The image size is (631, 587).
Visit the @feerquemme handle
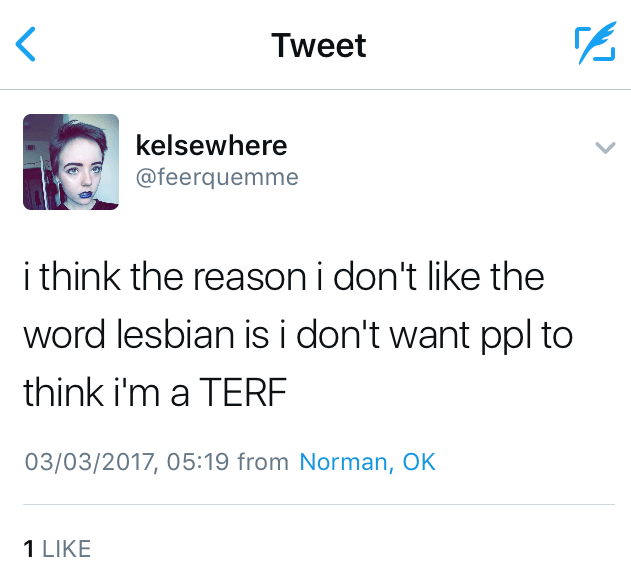tap(216, 177)
